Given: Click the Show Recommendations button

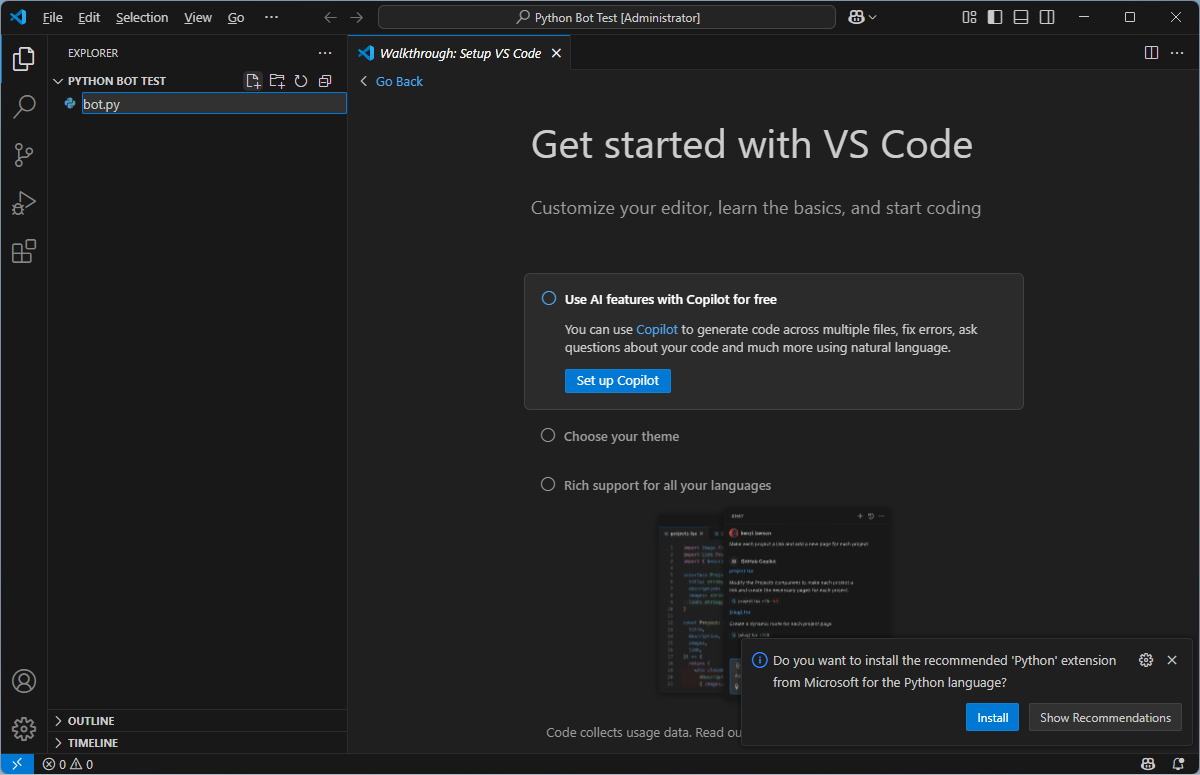Looking at the screenshot, I should [x=1105, y=717].
